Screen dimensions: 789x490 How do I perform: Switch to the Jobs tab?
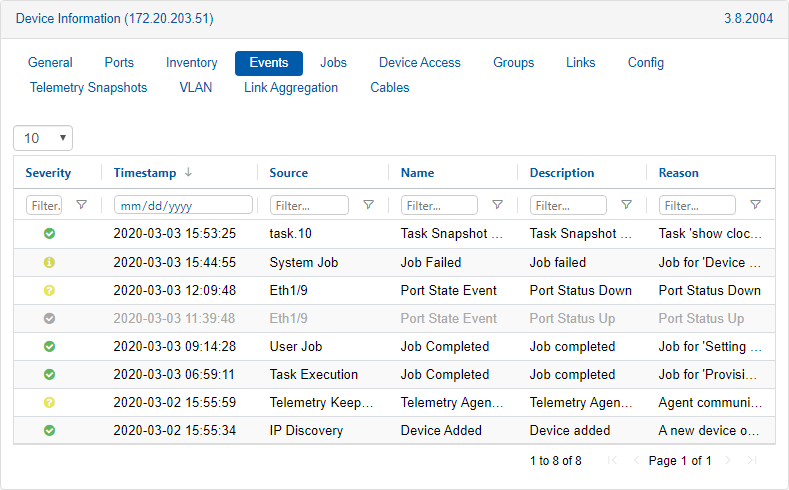click(x=333, y=63)
